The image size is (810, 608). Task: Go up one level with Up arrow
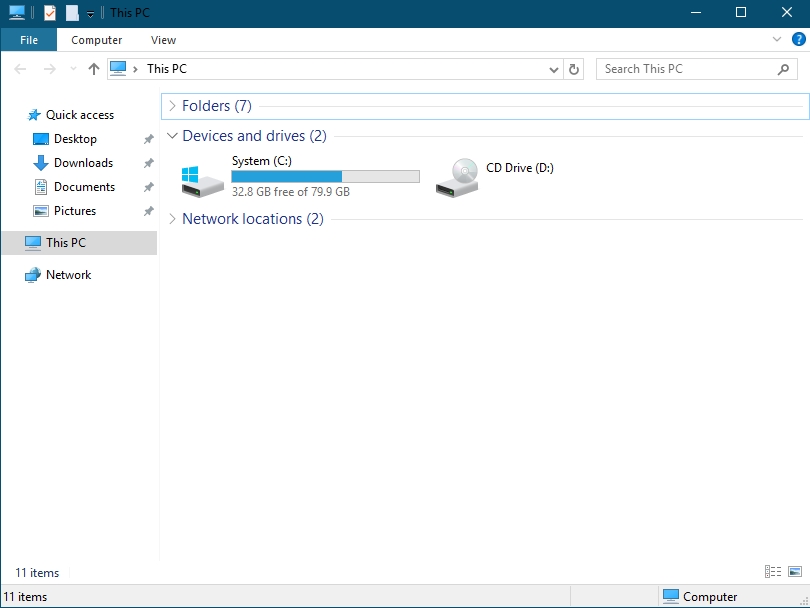point(94,69)
